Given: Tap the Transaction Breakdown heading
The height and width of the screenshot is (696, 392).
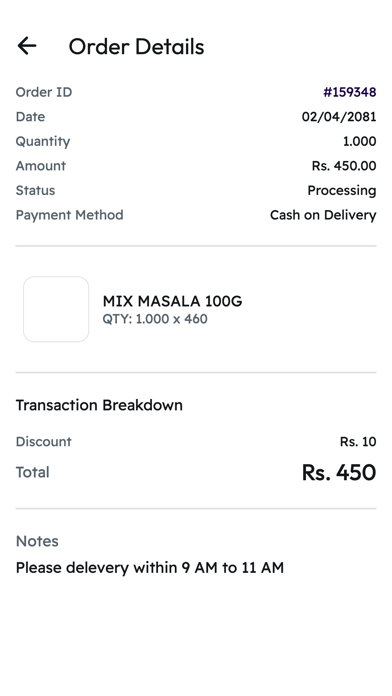Looking at the screenshot, I should coord(99,405).
